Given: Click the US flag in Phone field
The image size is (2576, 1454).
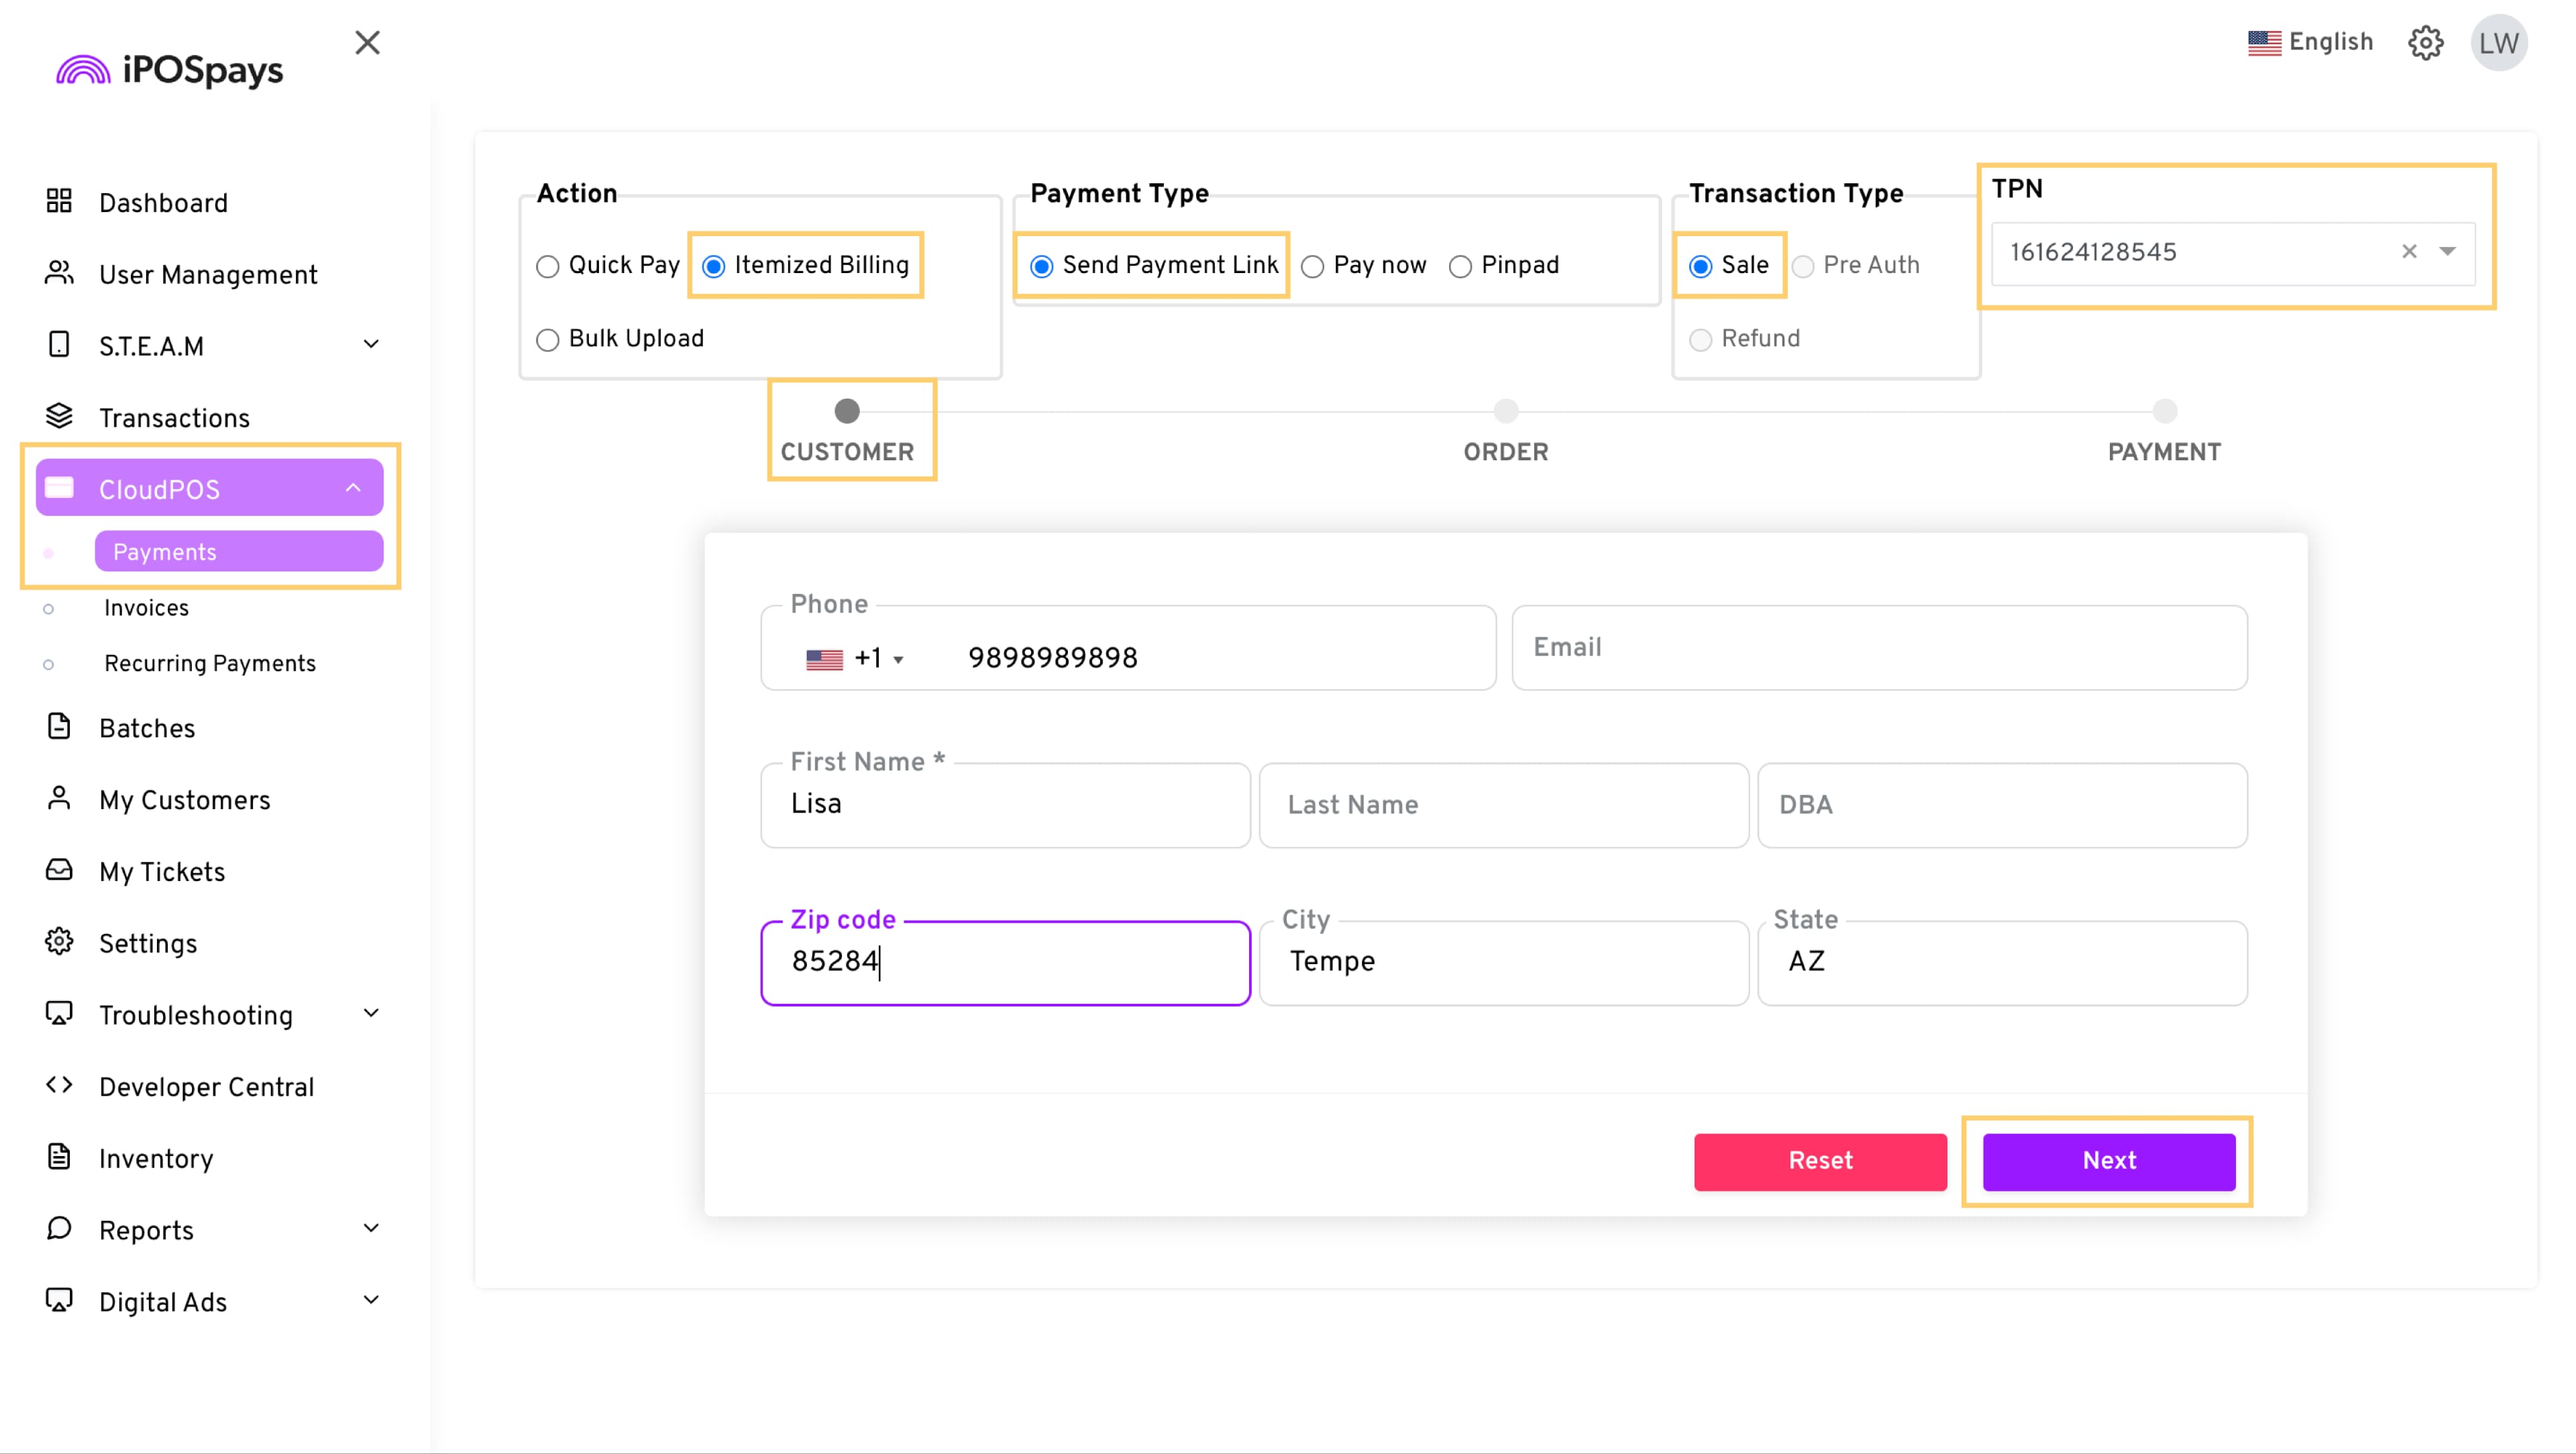Looking at the screenshot, I should tap(824, 659).
